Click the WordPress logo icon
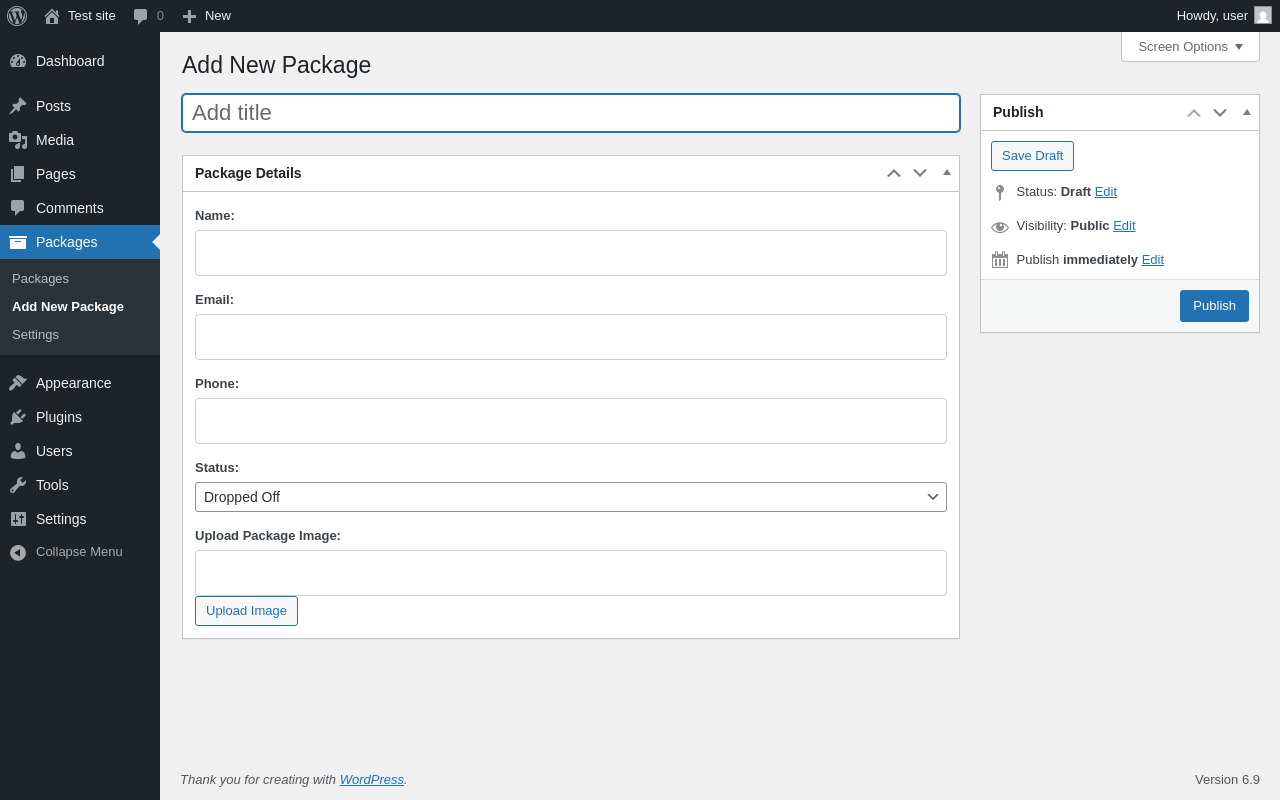This screenshot has width=1280, height=800. (x=17, y=16)
